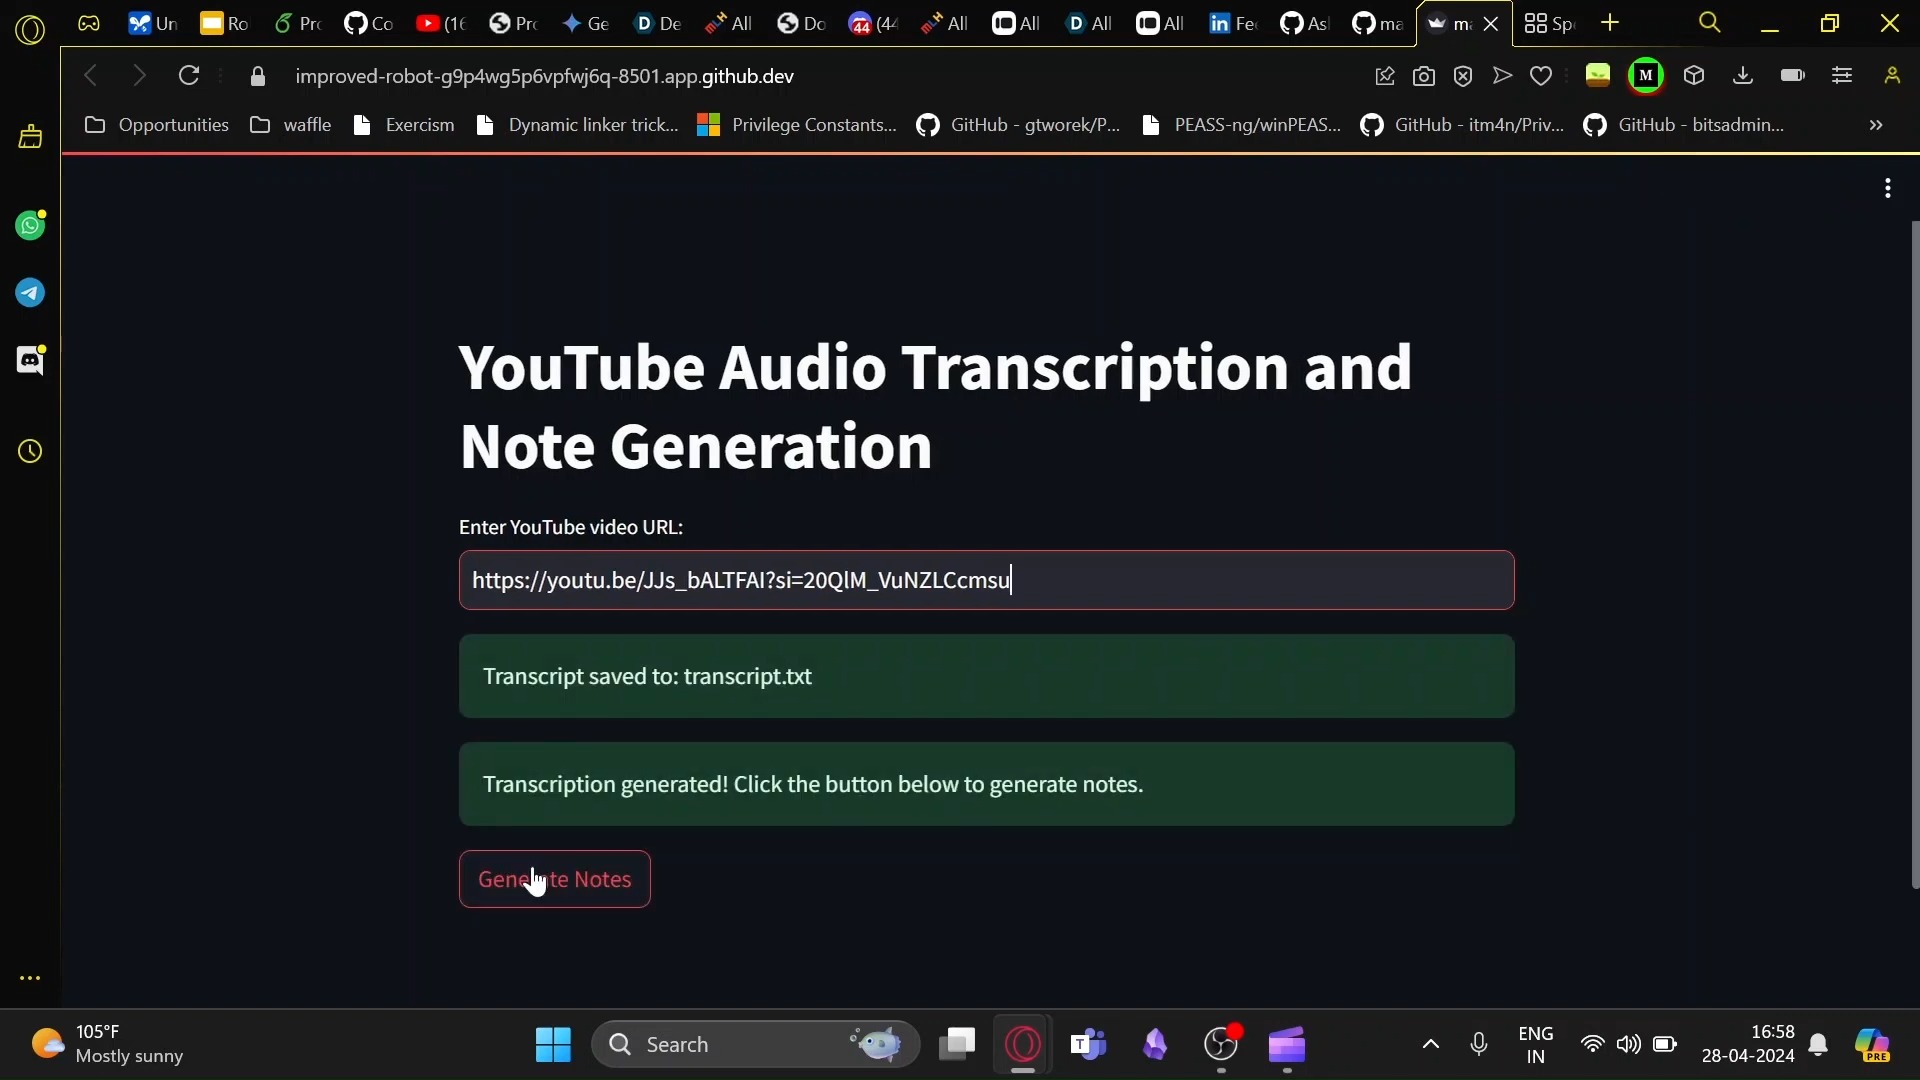Viewport: 1920px width, 1080px height.
Task: Click the heart bookmark icon in address bar
Action: pos(1541,76)
